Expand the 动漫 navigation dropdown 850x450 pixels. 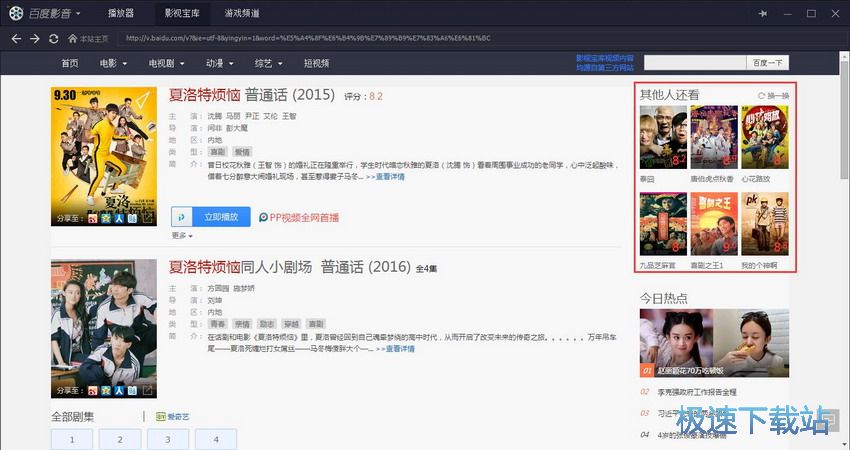[x=231, y=63]
